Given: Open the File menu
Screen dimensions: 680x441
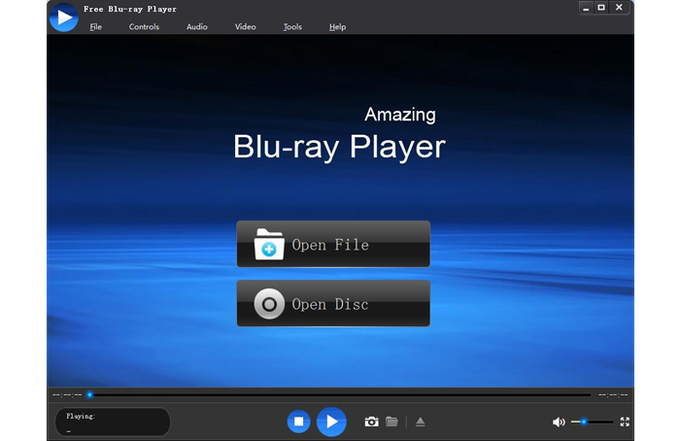Looking at the screenshot, I should tap(95, 27).
